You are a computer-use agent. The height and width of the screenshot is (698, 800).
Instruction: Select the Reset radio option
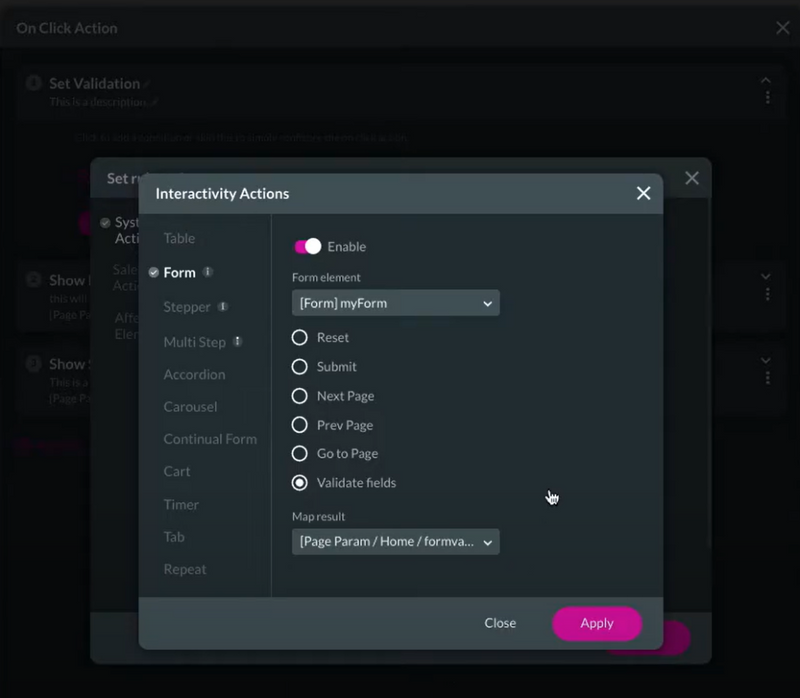tap(299, 337)
